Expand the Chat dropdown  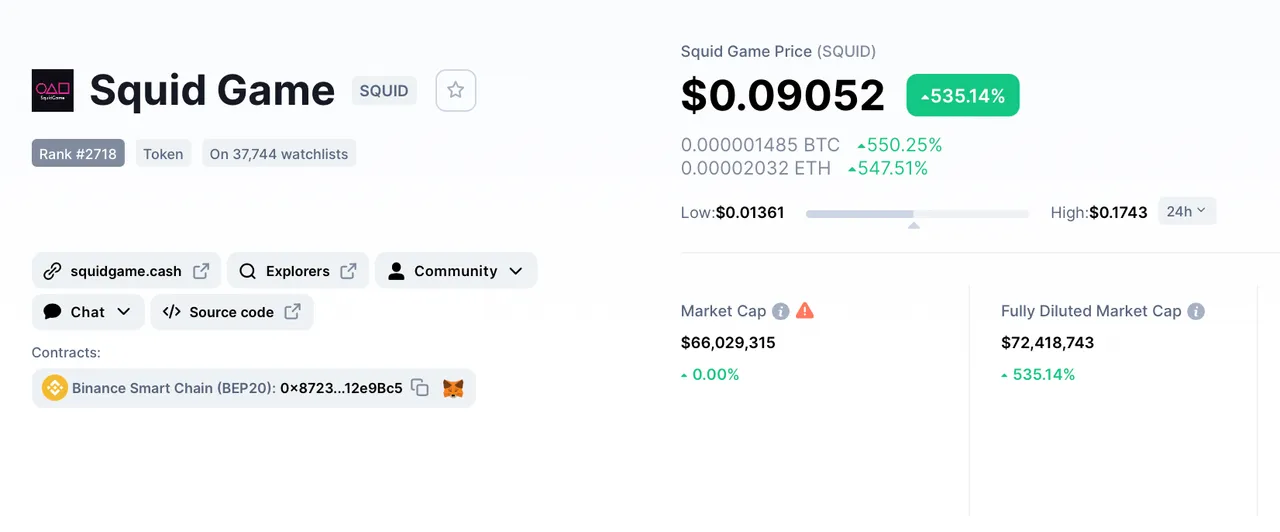[88, 312]
